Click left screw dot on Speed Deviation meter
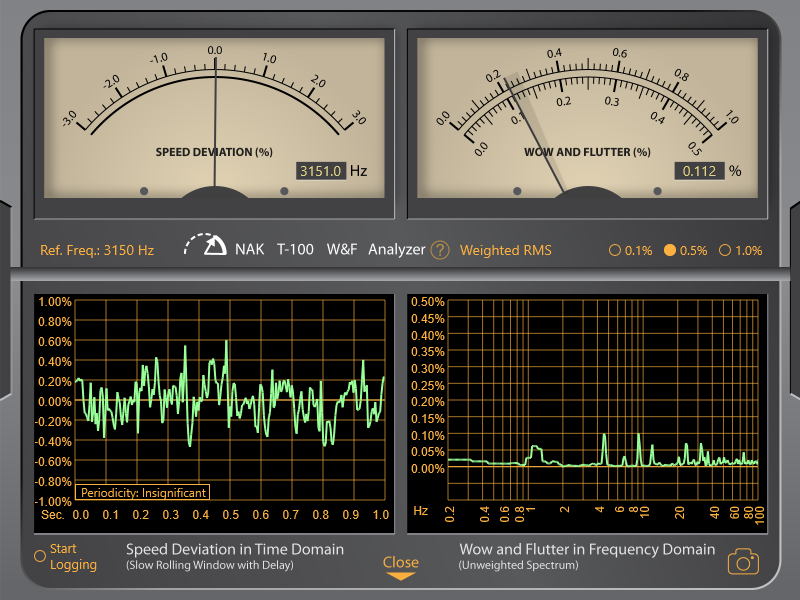Image resolution: width=800 pixels, height=600 pixels. click(144, 190)
